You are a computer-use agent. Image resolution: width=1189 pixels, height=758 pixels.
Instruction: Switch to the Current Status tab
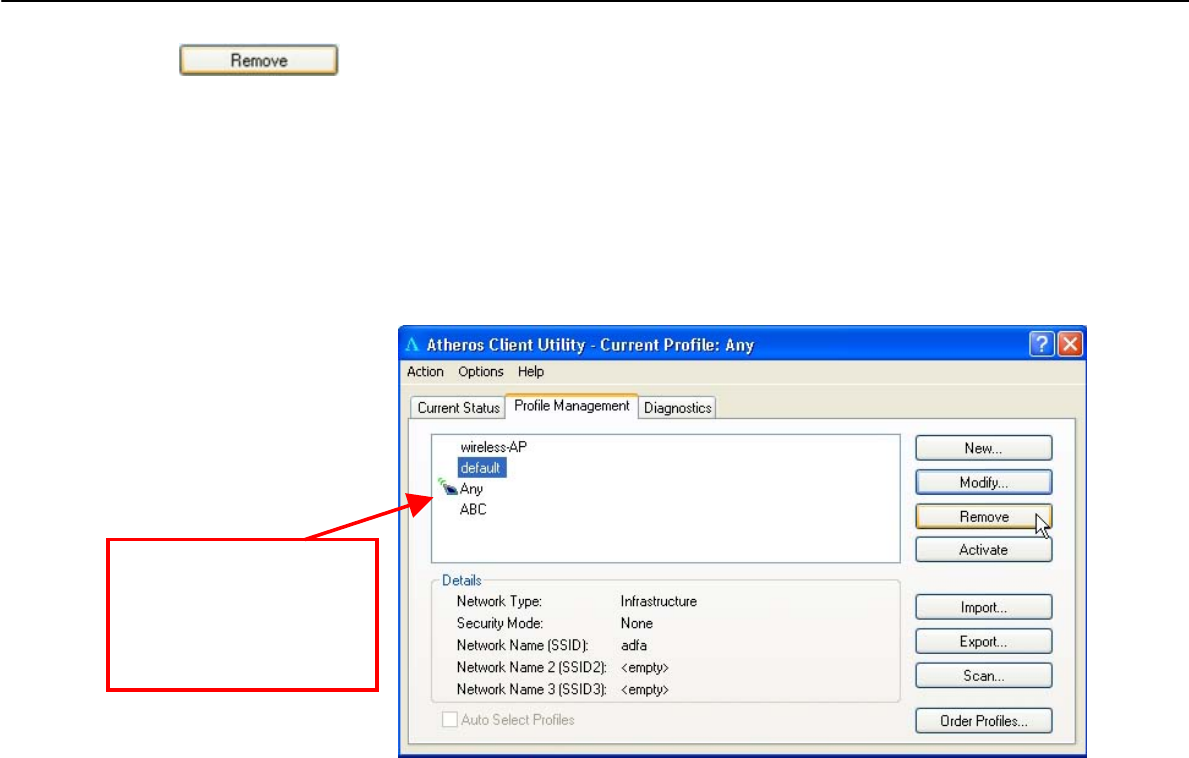pyautogui.click(x=458, y=408)
